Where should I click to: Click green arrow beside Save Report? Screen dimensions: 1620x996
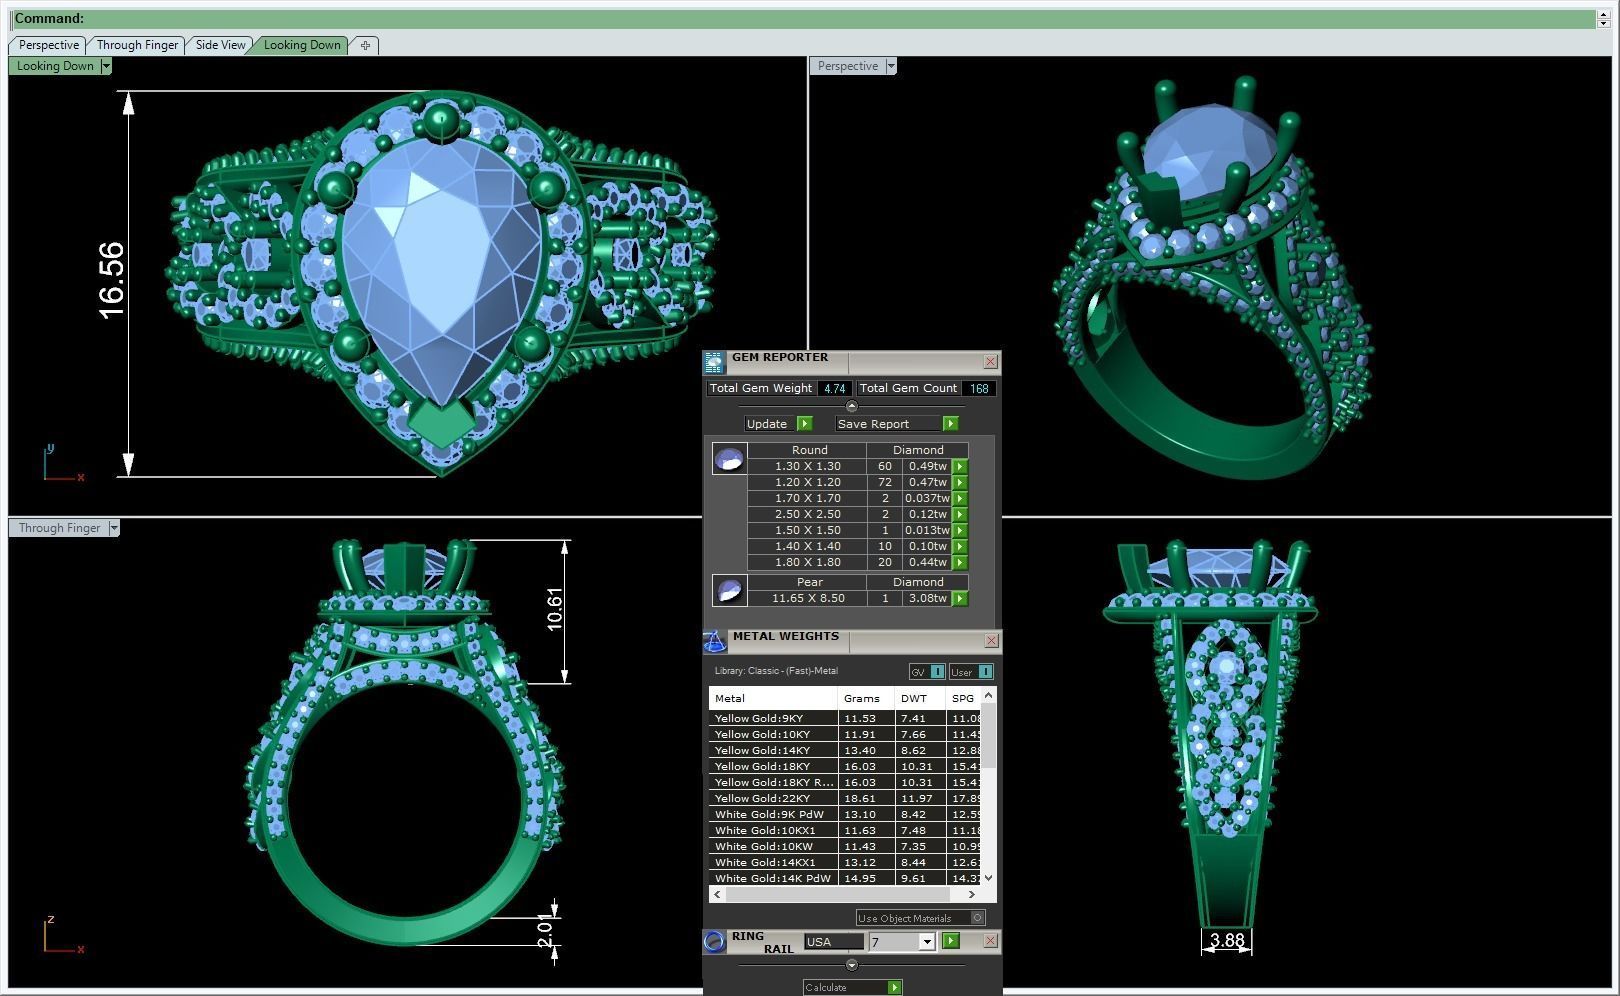(x=951, y=424)
